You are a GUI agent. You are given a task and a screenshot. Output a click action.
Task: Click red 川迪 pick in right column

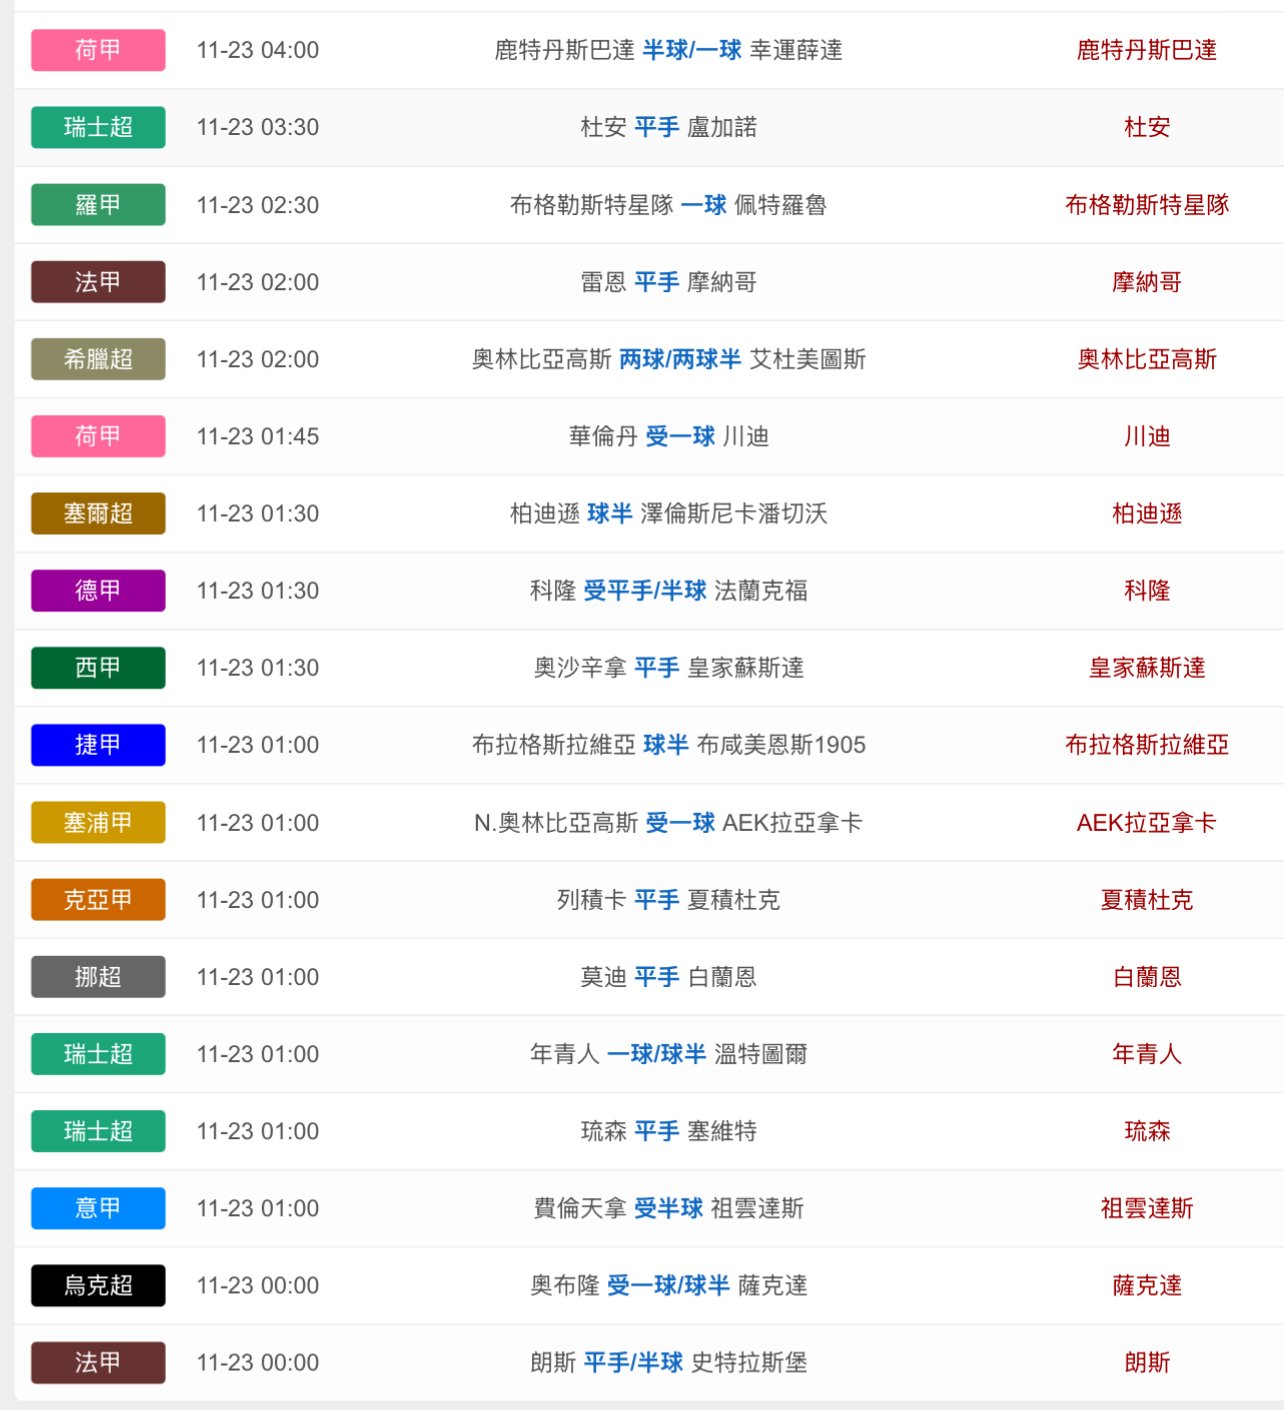pos(1146,436)
